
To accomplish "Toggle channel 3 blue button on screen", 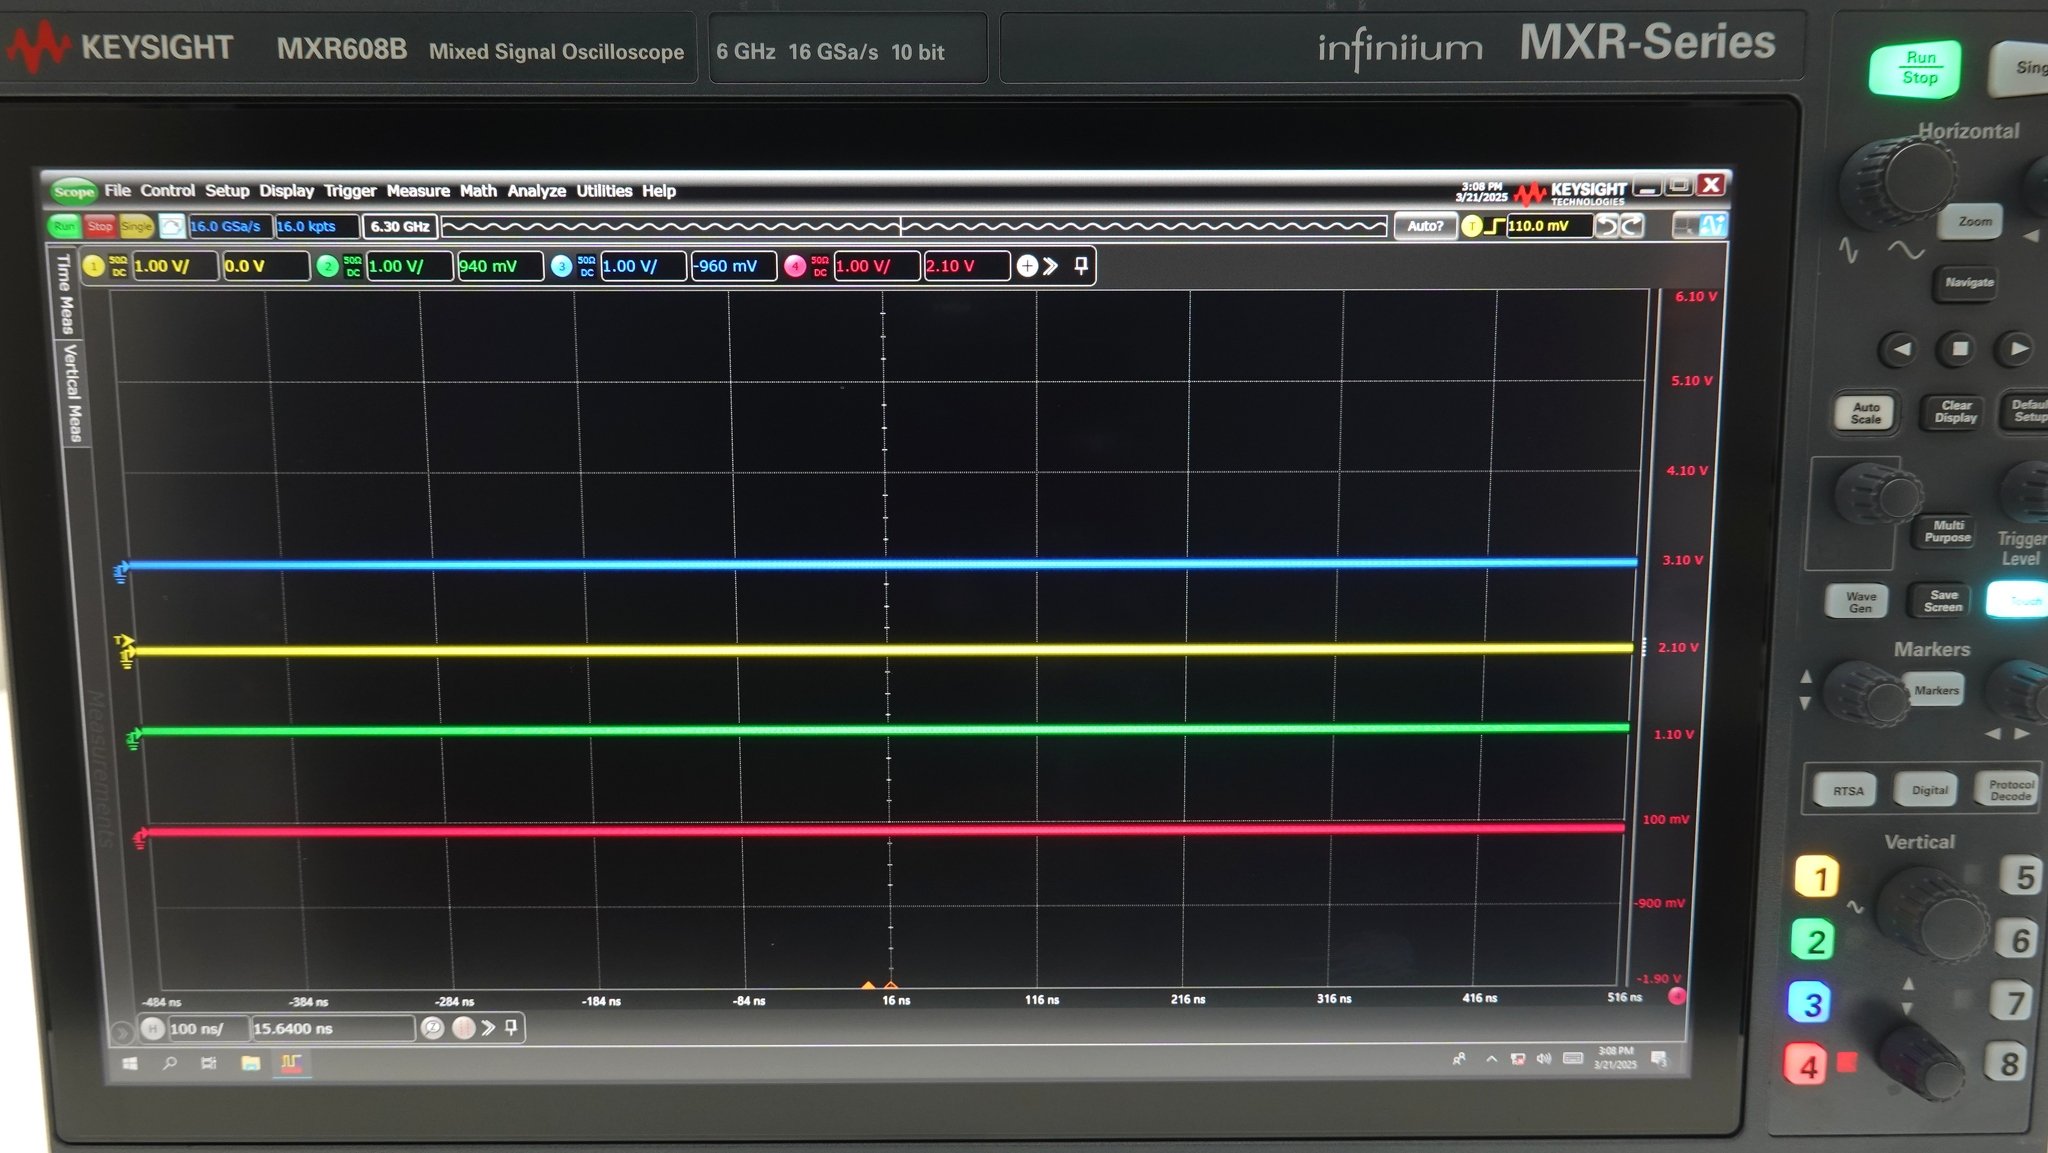I will (x=562, y=266).
